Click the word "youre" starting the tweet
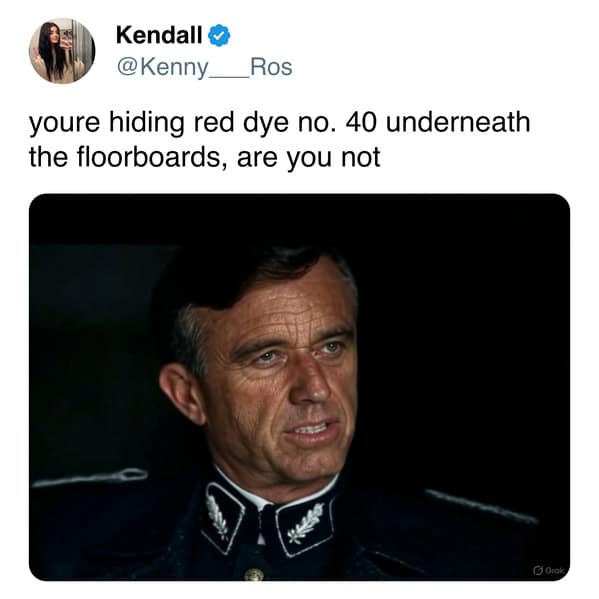Screen dimensions: 599x599 [64, 124]
